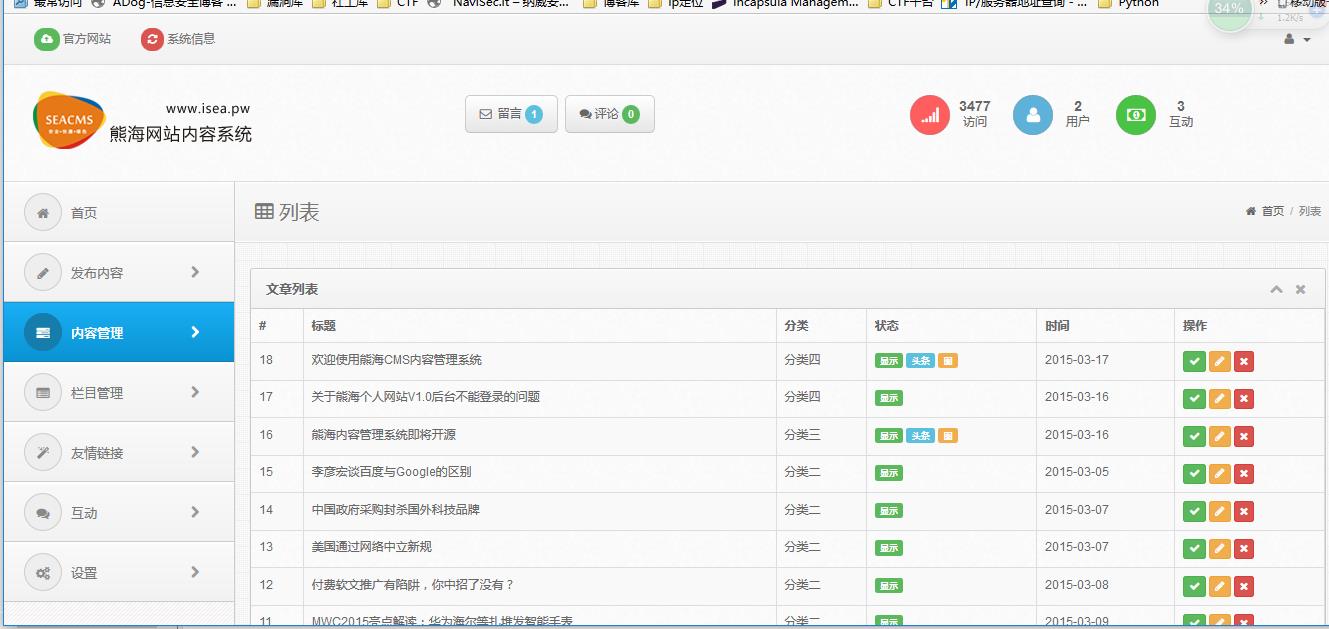
Task: Open the 评论 comments button
Action: click(x=609, y=114)
